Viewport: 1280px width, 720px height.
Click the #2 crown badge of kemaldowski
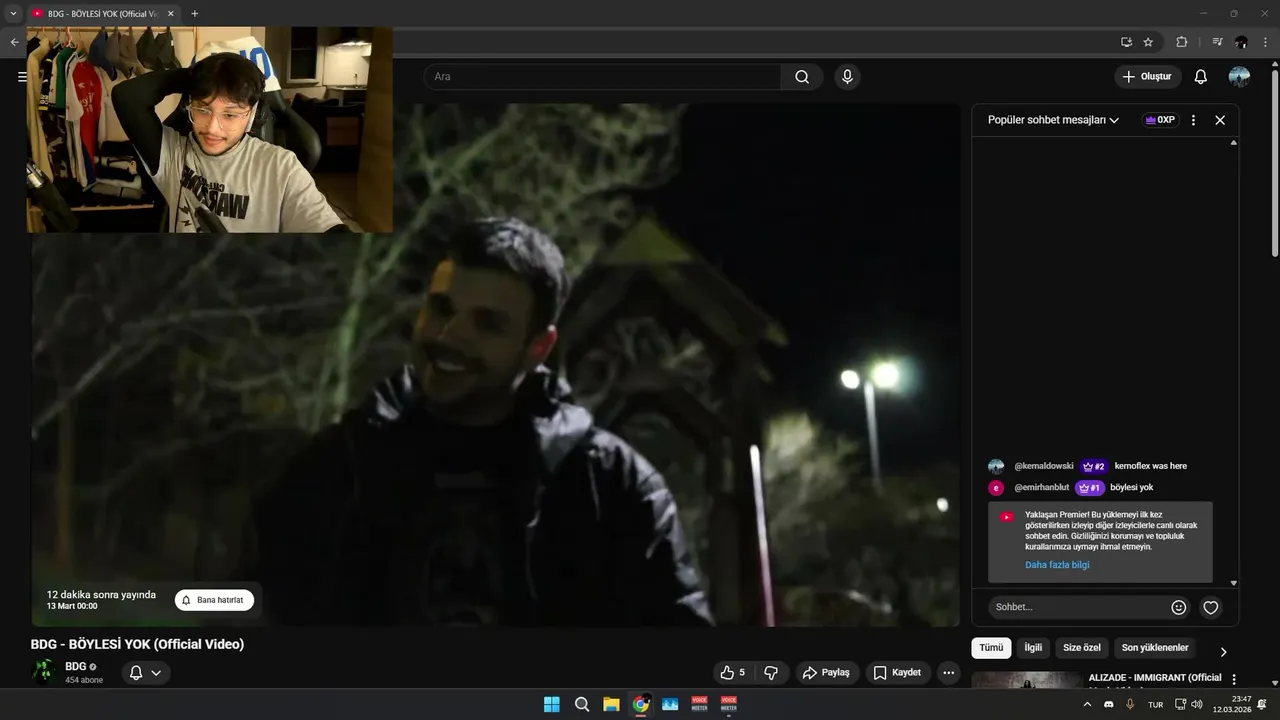coord(1094,466)
